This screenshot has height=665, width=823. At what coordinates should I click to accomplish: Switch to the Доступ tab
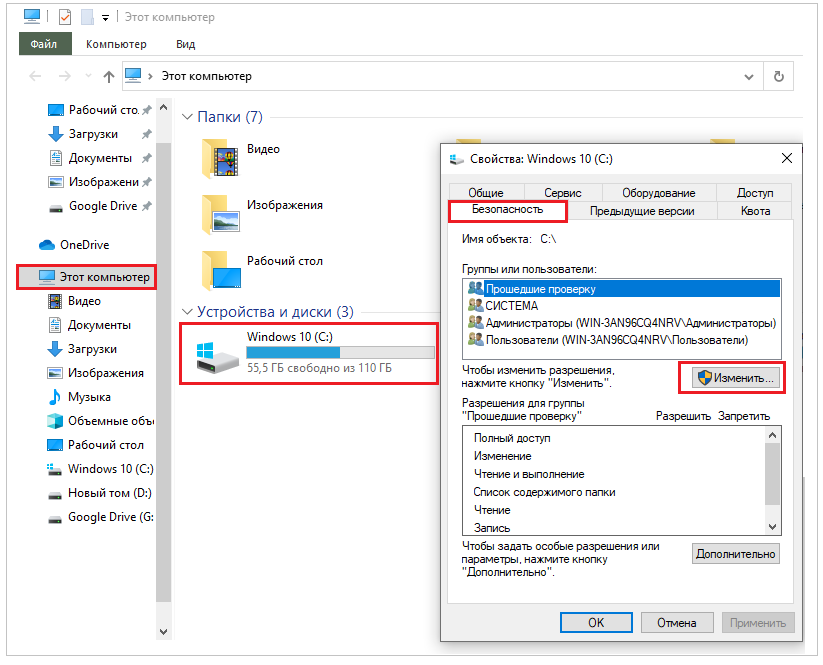[x=755, y=193]
